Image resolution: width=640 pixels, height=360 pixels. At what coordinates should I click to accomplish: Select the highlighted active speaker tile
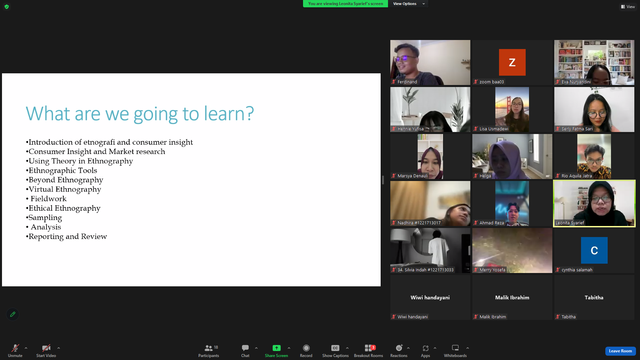[594, 204]
